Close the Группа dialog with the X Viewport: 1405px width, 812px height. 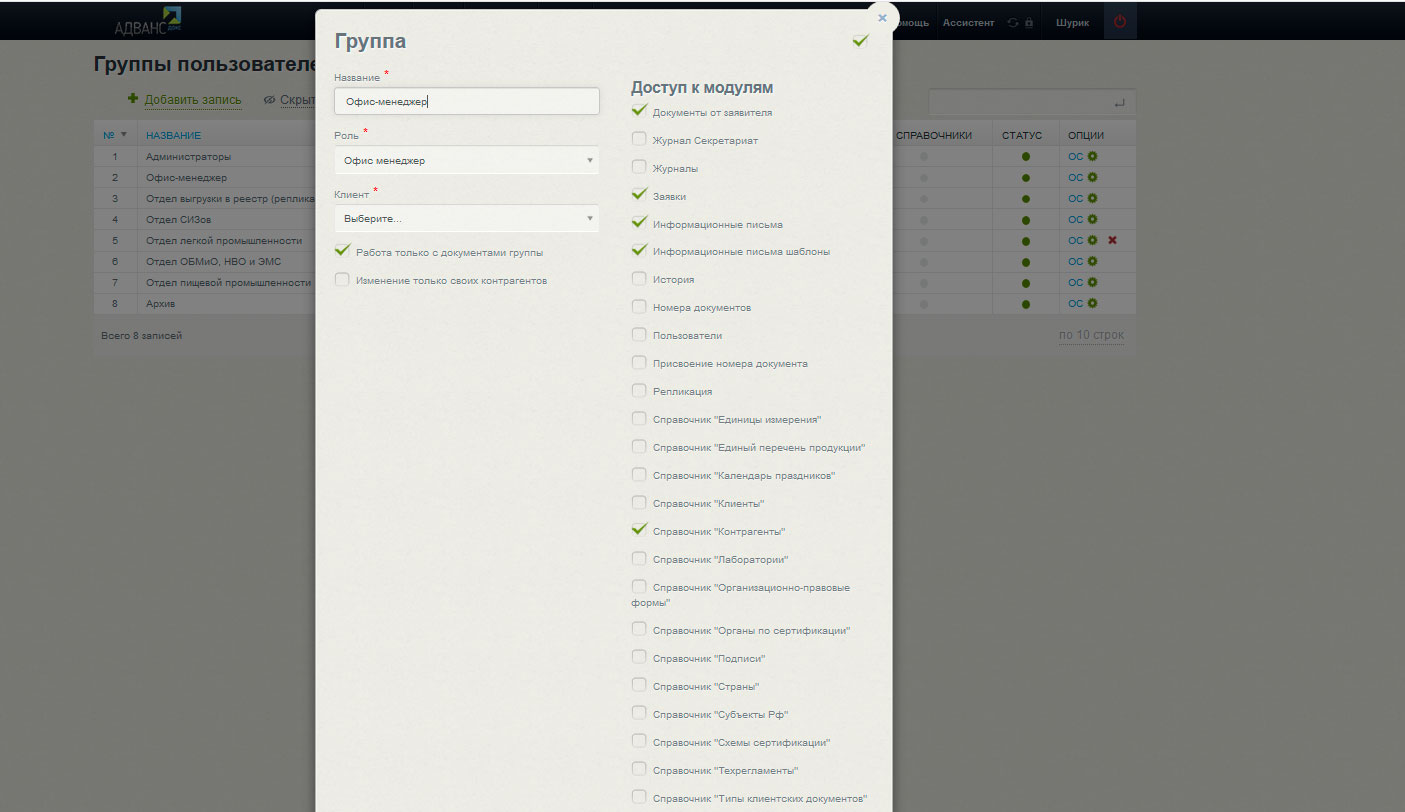(882, 18)
